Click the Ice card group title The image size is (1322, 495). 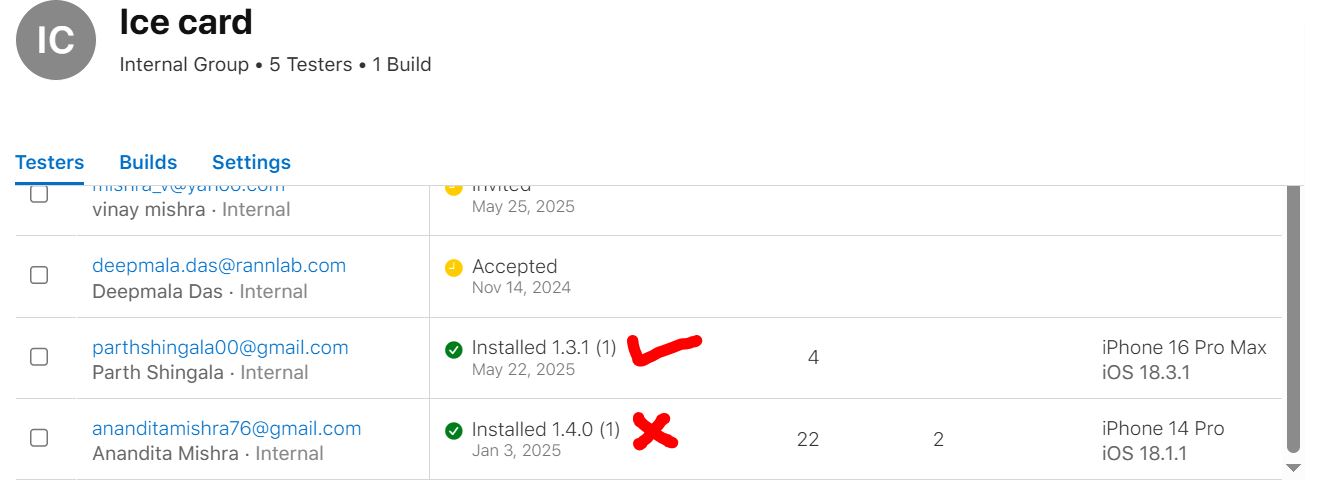point(186,22)
